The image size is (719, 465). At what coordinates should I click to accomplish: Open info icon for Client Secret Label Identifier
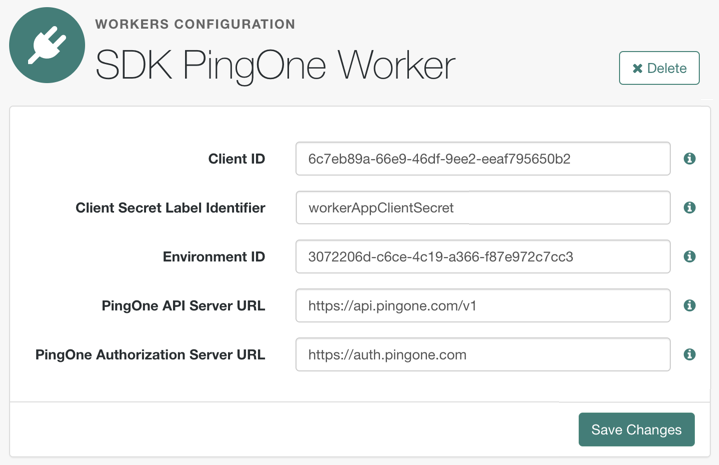tap(689, 208)
